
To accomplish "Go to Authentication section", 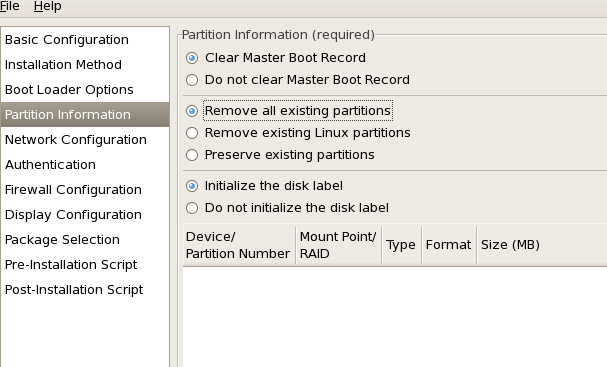I will click(x=85, y=165).
